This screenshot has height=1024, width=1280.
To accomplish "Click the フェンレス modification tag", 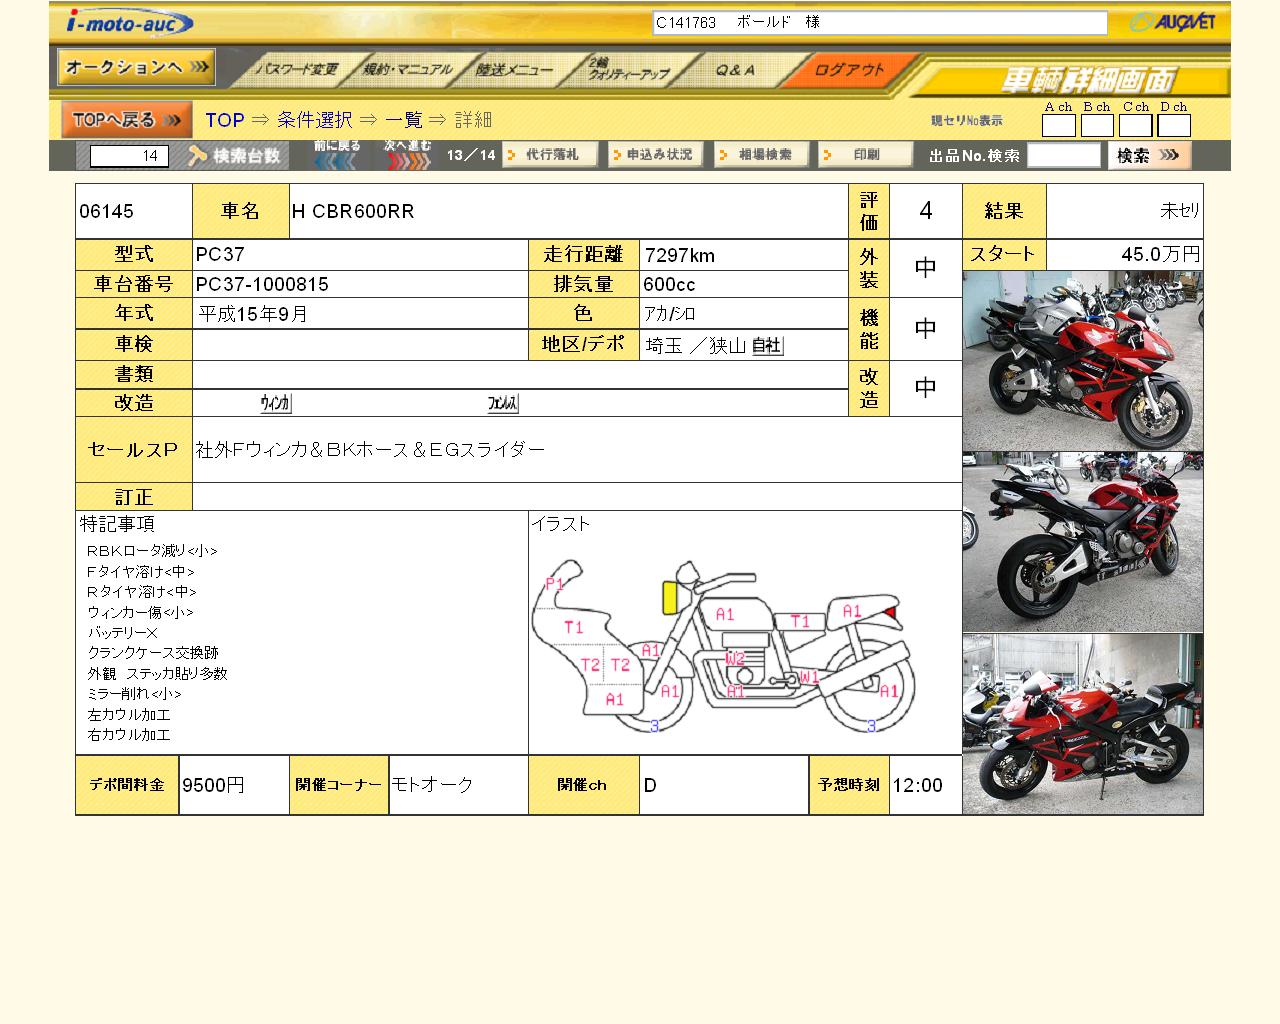I will 503,403.
